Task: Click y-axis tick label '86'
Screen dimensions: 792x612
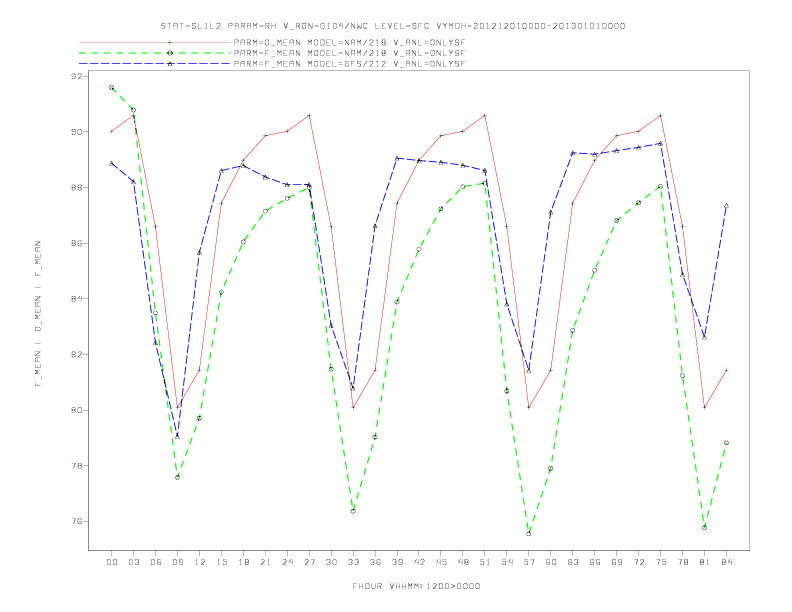Action: (x=76, y=243)
